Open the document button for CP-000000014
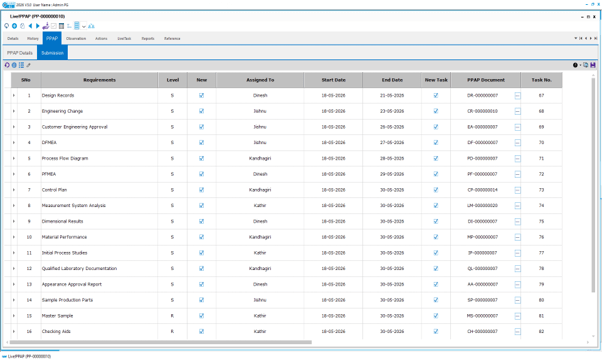Viewport: 602px width, 361px height. pyautogui.click(x=518, y=190)
